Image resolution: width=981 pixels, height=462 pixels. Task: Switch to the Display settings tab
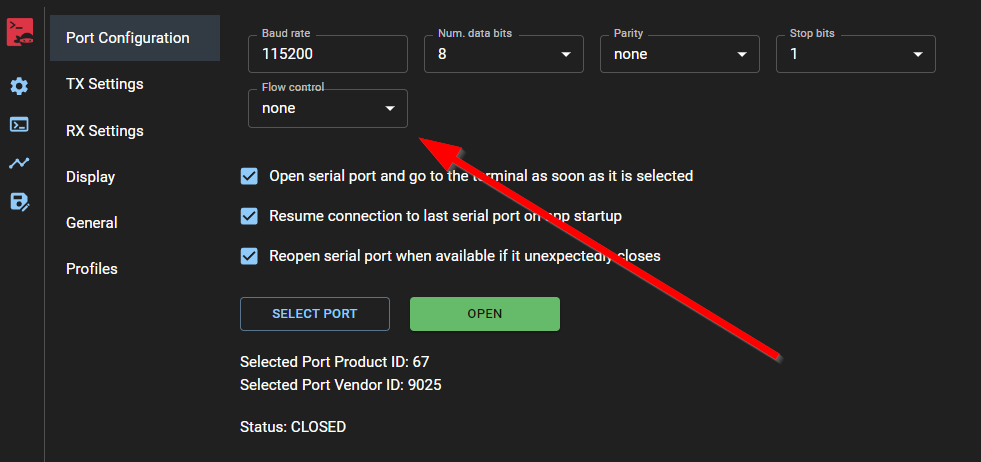point(91,177)
